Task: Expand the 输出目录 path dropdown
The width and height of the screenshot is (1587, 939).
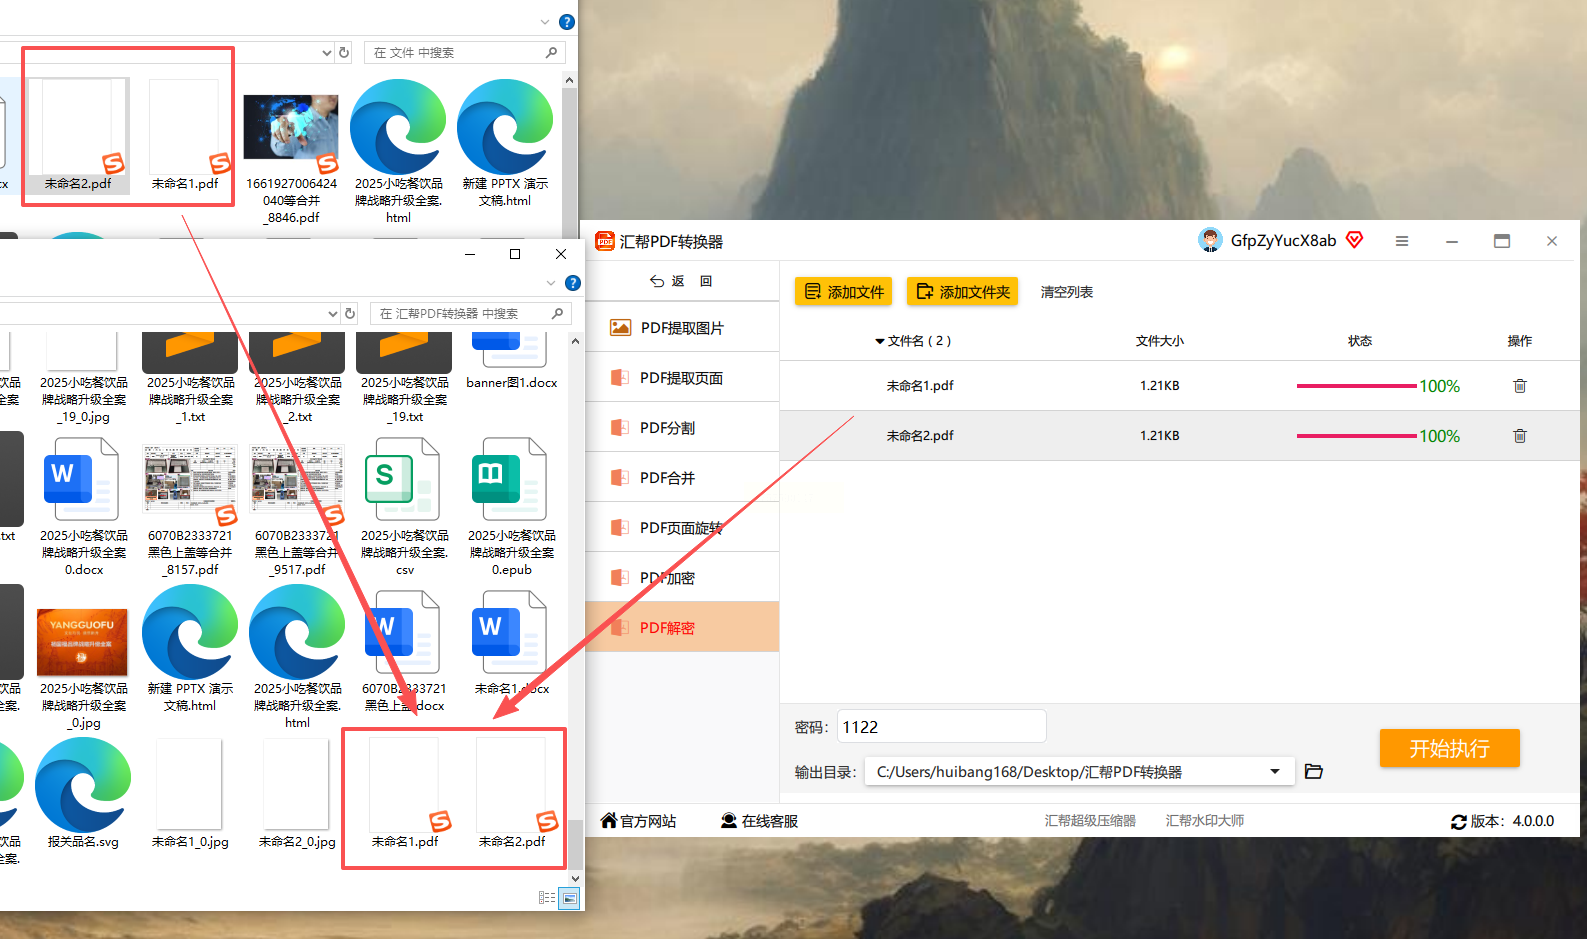Action: (x=1275, y=772)
